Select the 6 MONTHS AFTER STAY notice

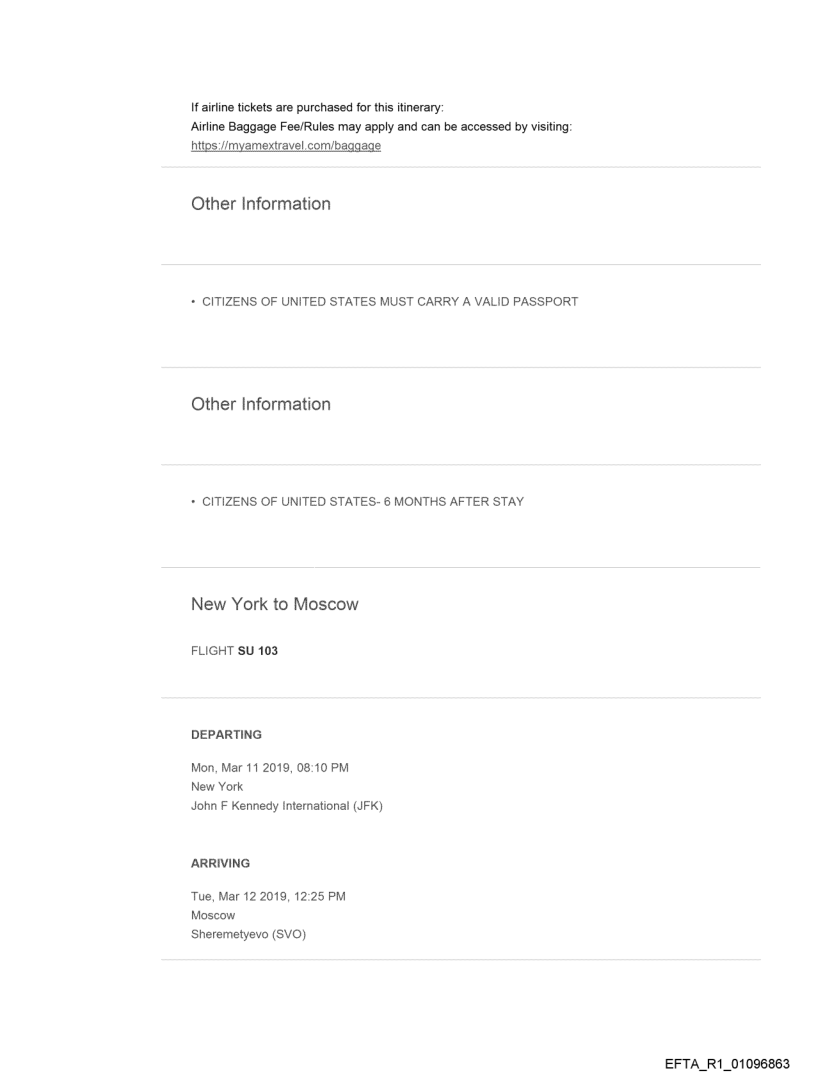[x=362, y=502]
